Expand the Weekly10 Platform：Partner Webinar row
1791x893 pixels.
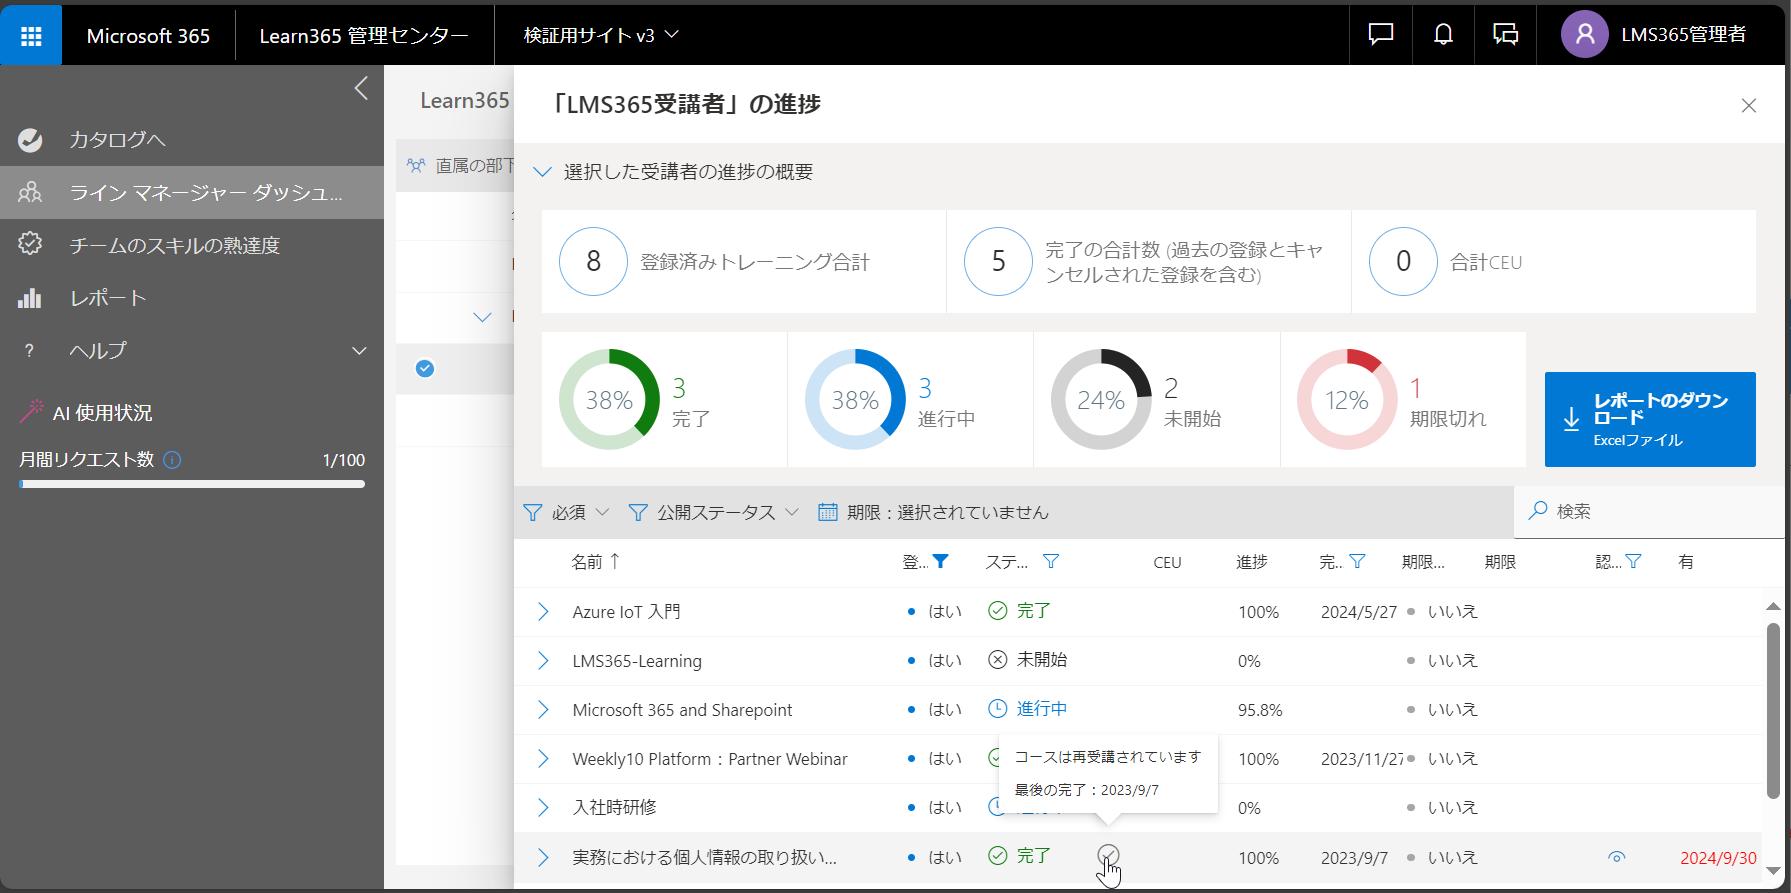[543, 759]
